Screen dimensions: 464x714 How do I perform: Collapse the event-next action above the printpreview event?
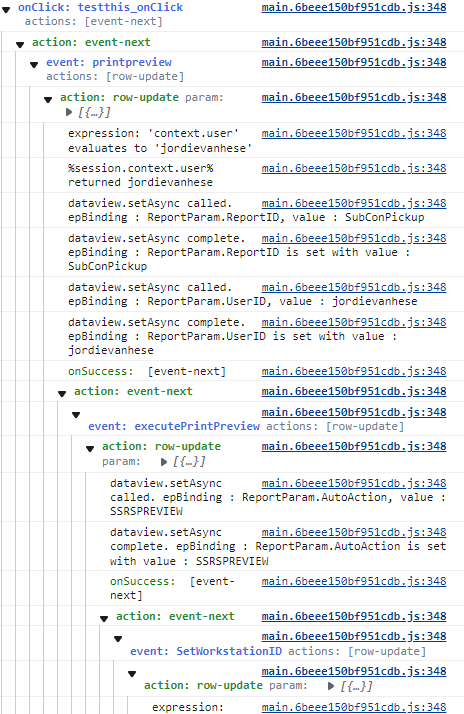(x=20, y=44)
